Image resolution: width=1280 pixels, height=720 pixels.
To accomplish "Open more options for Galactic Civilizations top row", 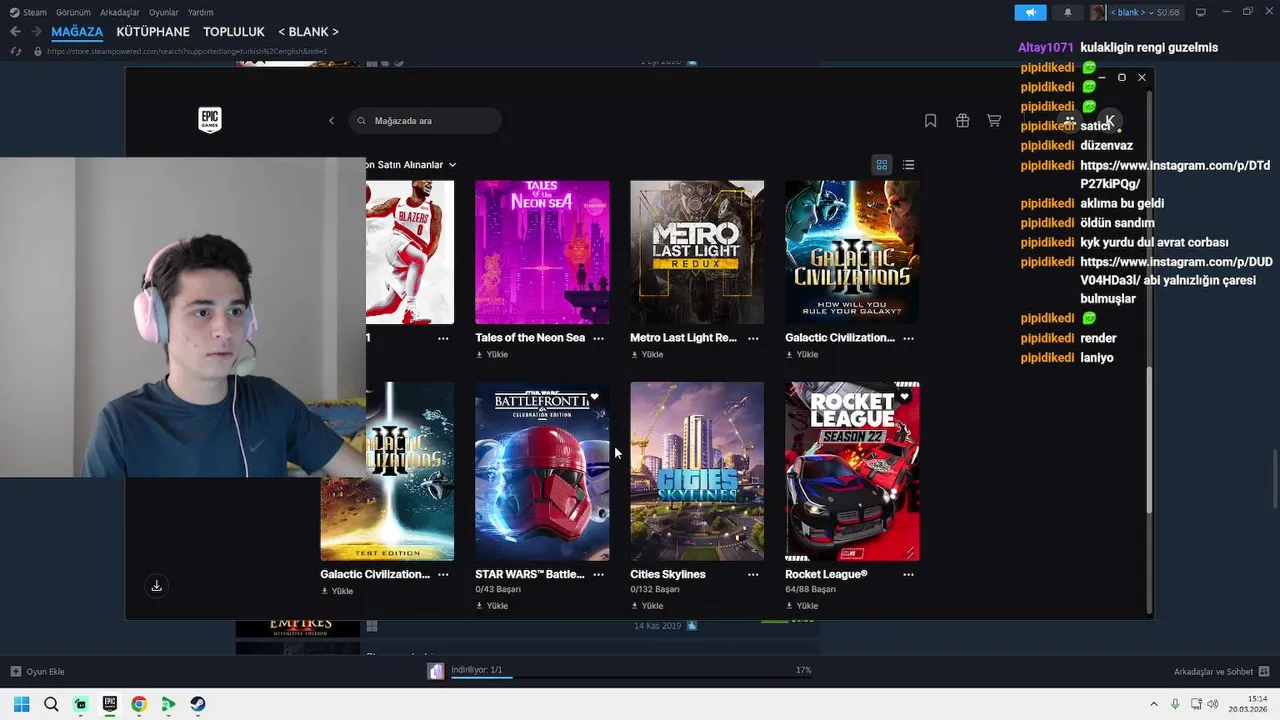I will (908, 338).
